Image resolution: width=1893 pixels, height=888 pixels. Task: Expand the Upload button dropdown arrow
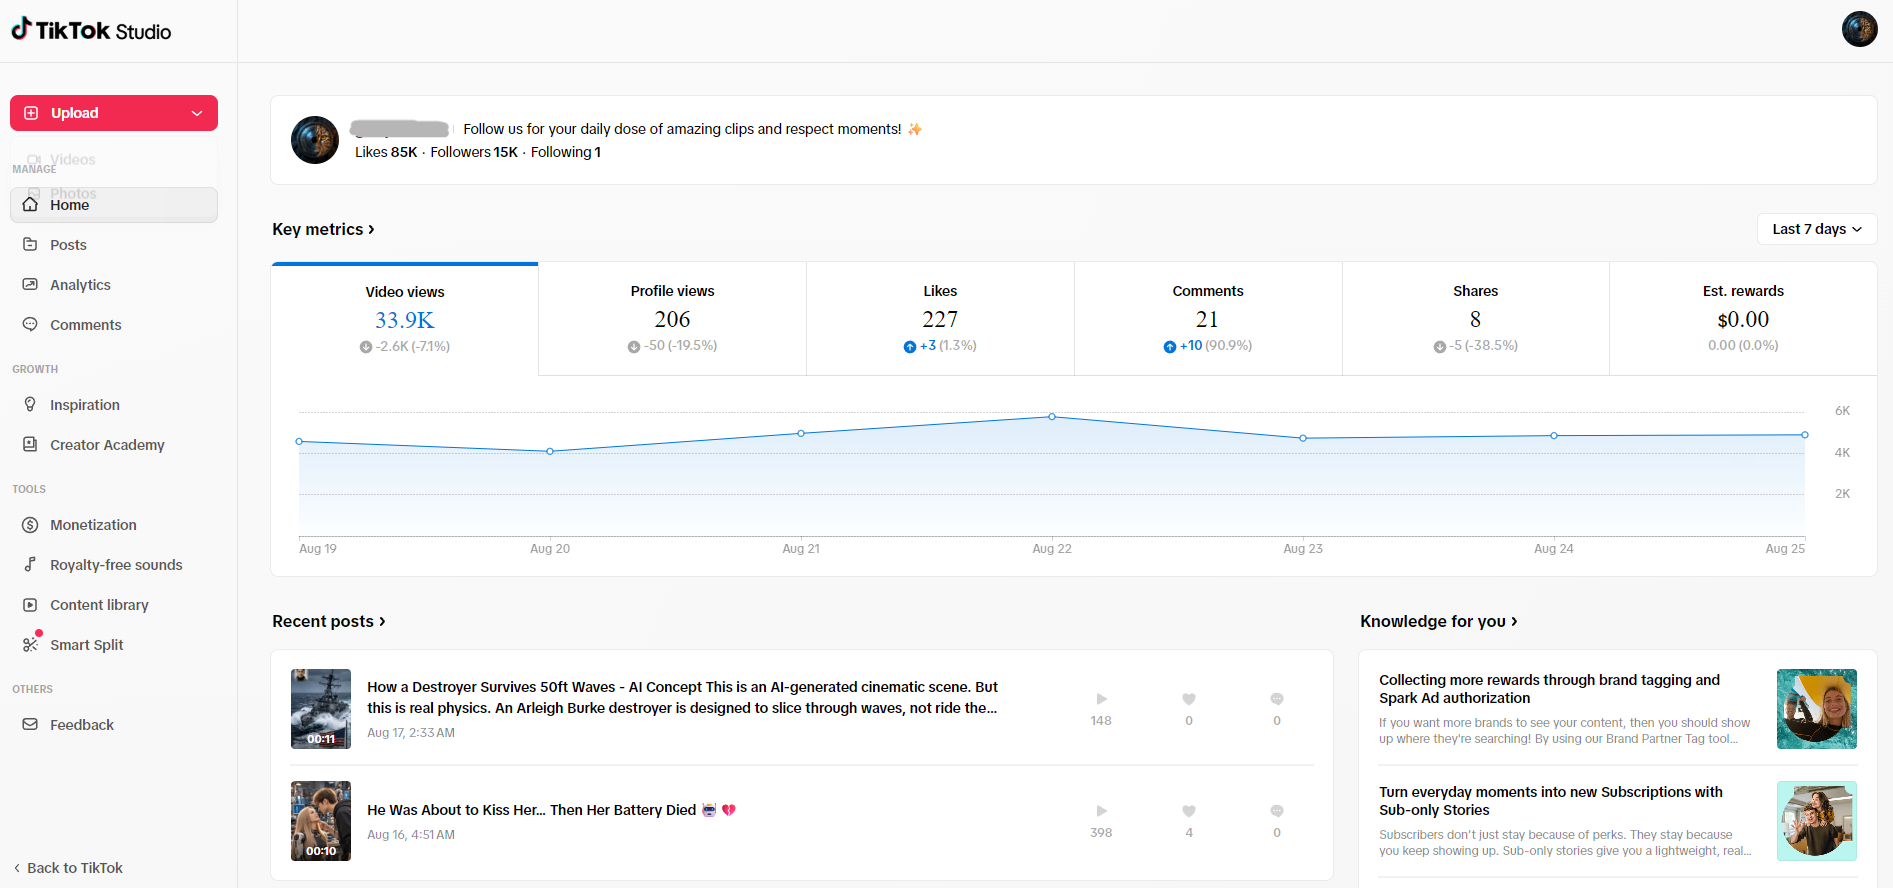(197, 113)
